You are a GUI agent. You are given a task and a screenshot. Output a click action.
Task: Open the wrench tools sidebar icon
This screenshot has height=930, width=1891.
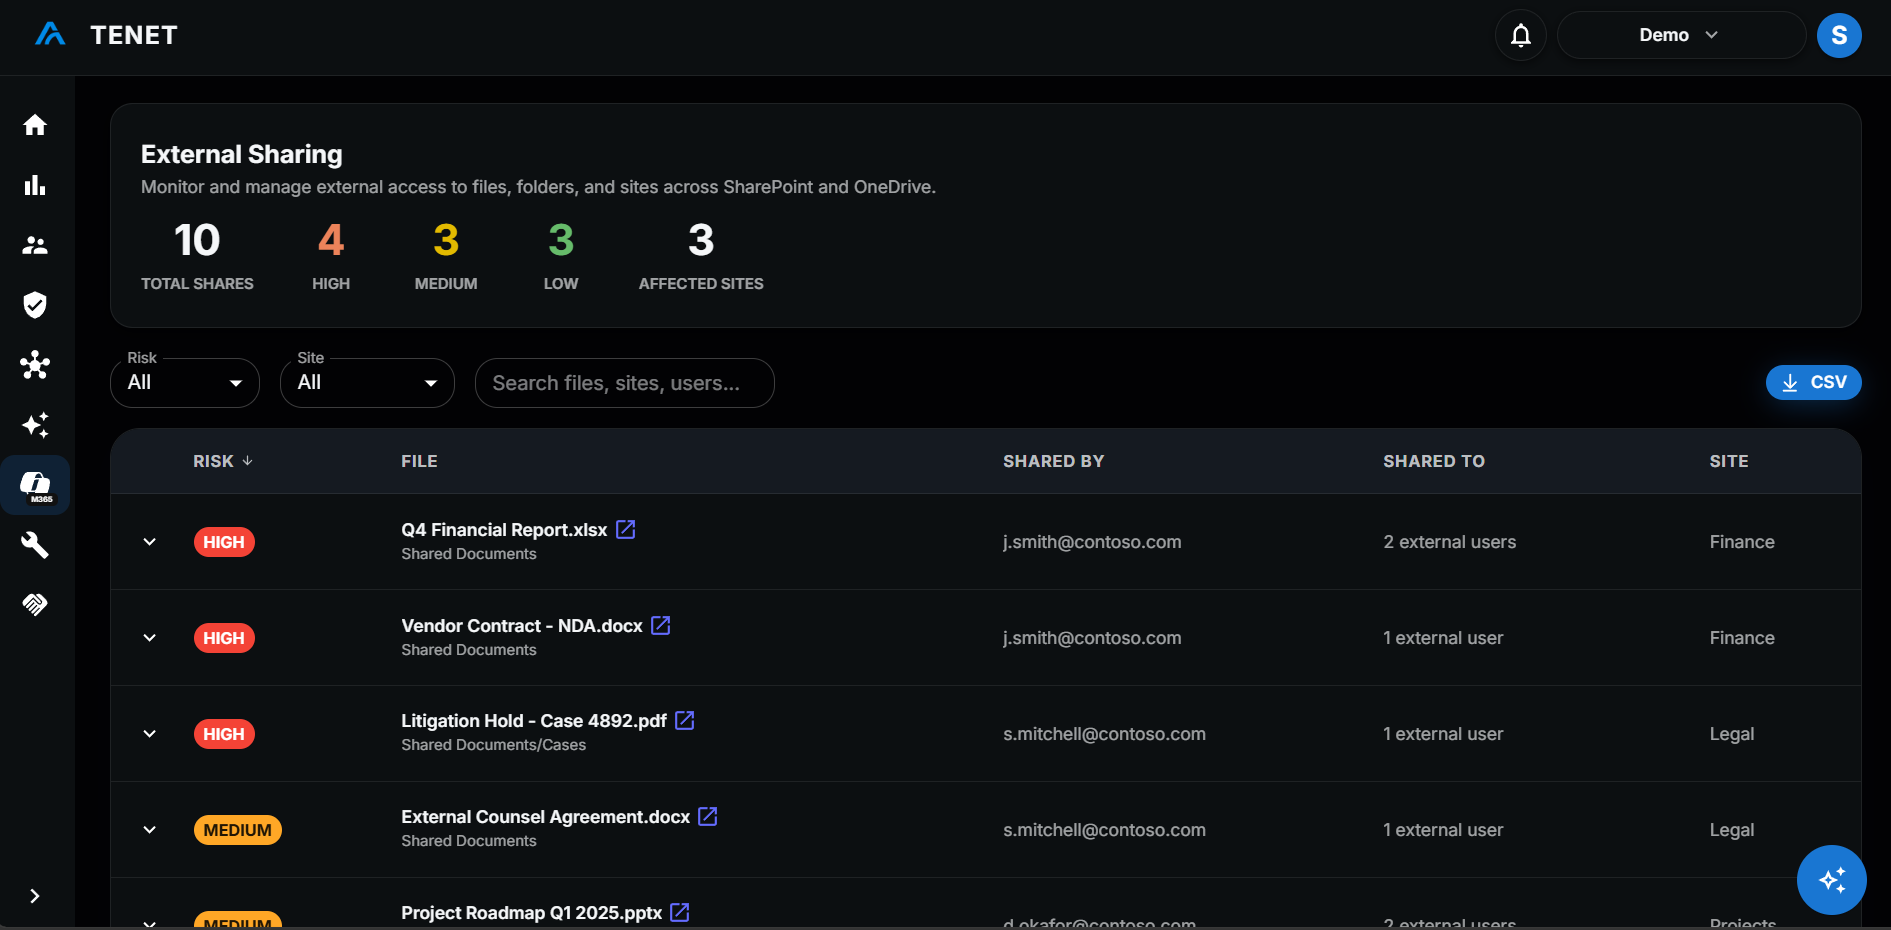(x=35, y=545)
